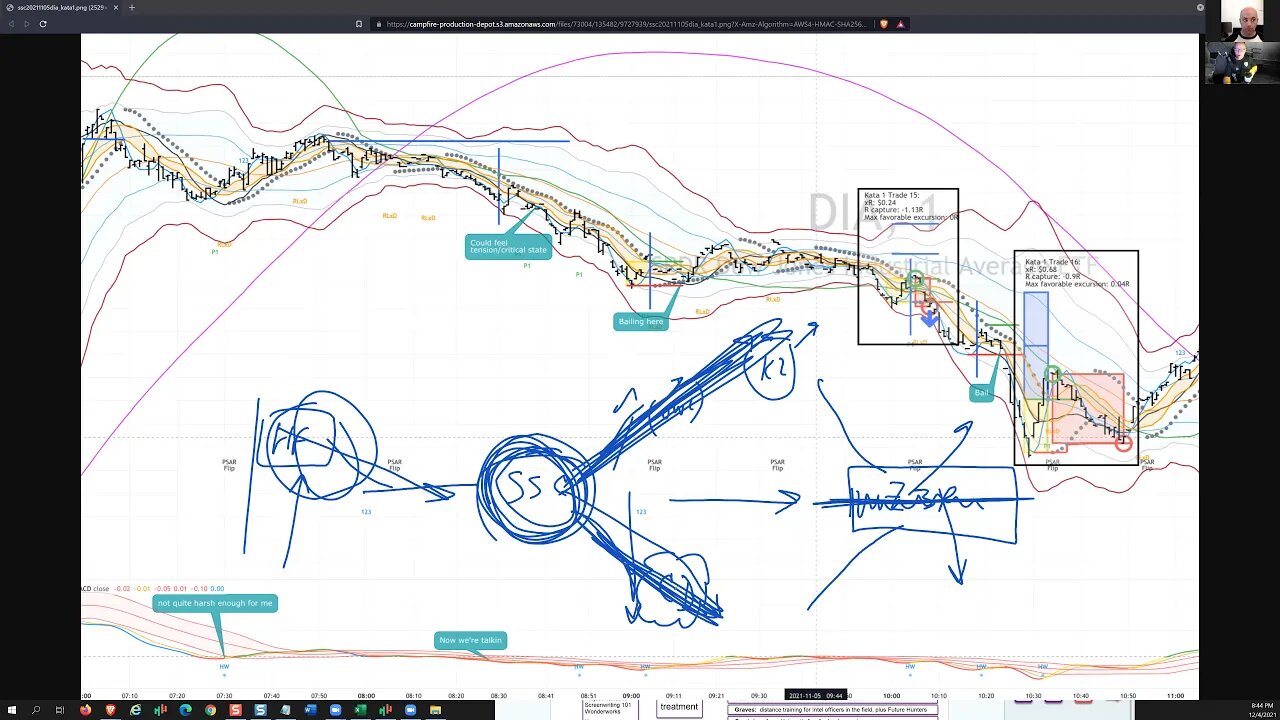Open taskbar search

pyautogui.click(x=36, y=710)
